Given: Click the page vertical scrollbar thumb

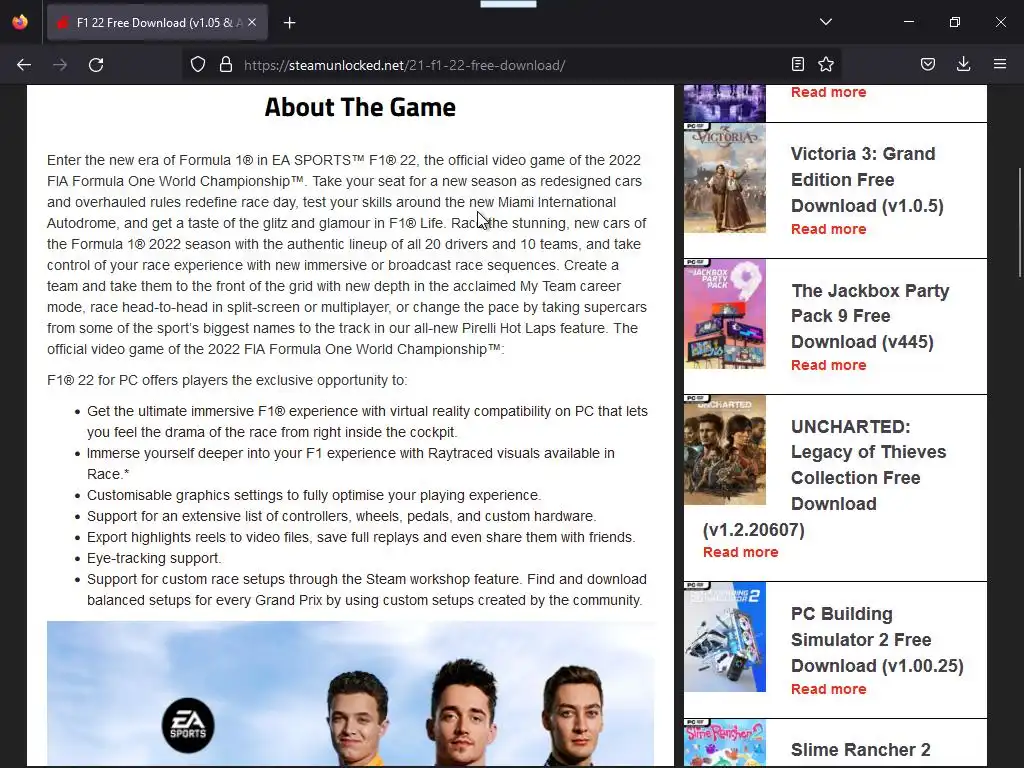Looking at the screenshot, I should pyautogui.click(x=1019, y=223).
